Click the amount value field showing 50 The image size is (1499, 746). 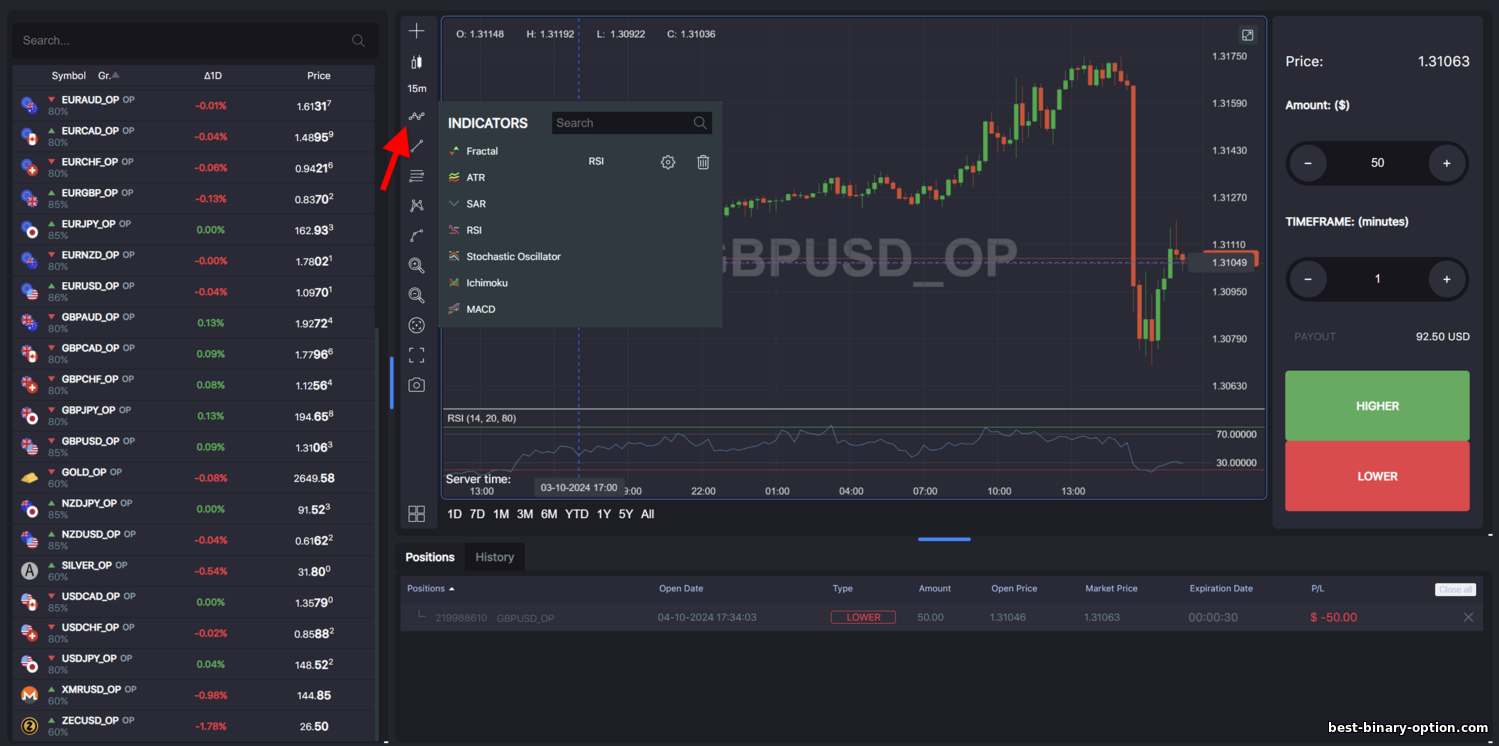click(x=1377, y=163)
